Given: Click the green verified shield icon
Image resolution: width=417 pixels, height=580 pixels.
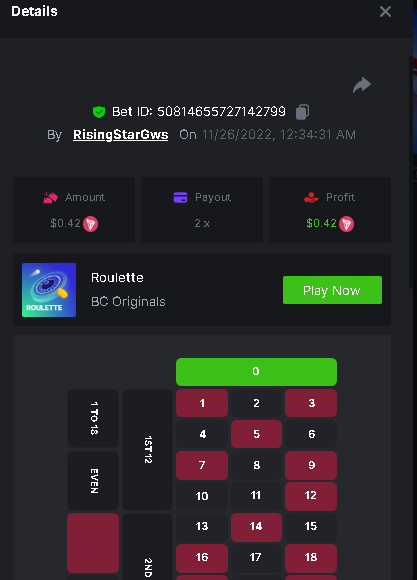Looking at the screenshot, I should [99, 112].
